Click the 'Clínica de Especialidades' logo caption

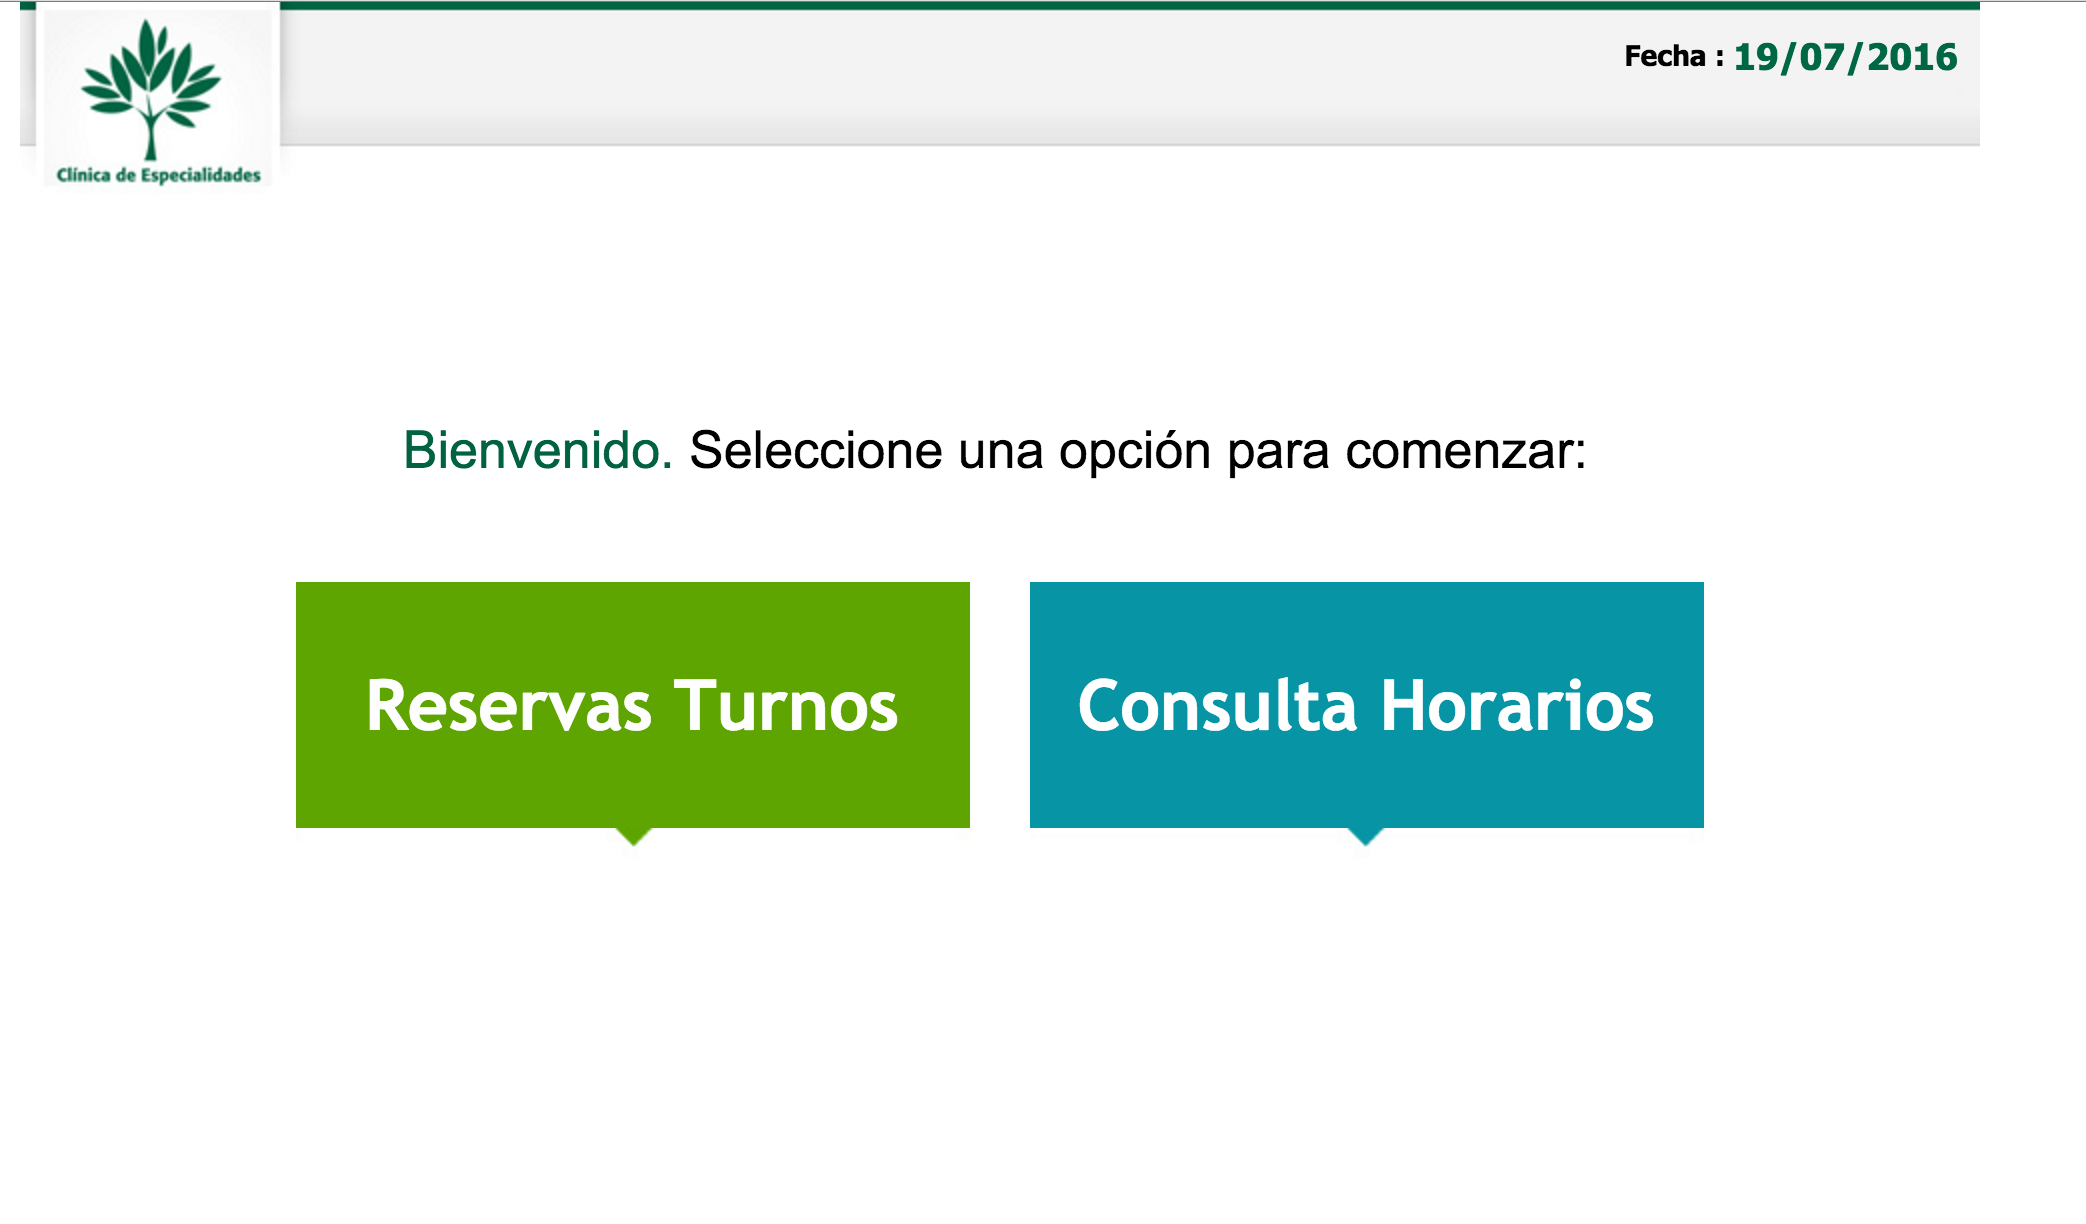click(x=158, y=175)
